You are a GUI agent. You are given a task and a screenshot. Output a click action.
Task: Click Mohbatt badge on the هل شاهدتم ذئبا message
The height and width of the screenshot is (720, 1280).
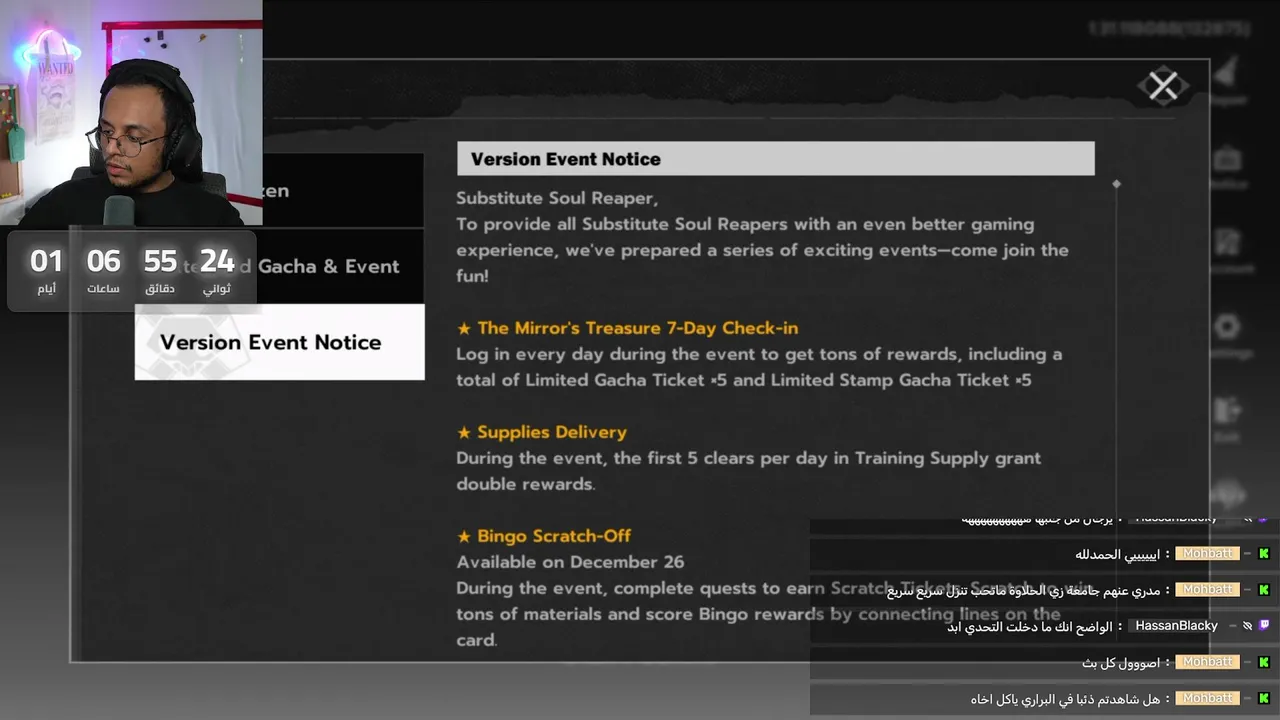click(1207, 698)
